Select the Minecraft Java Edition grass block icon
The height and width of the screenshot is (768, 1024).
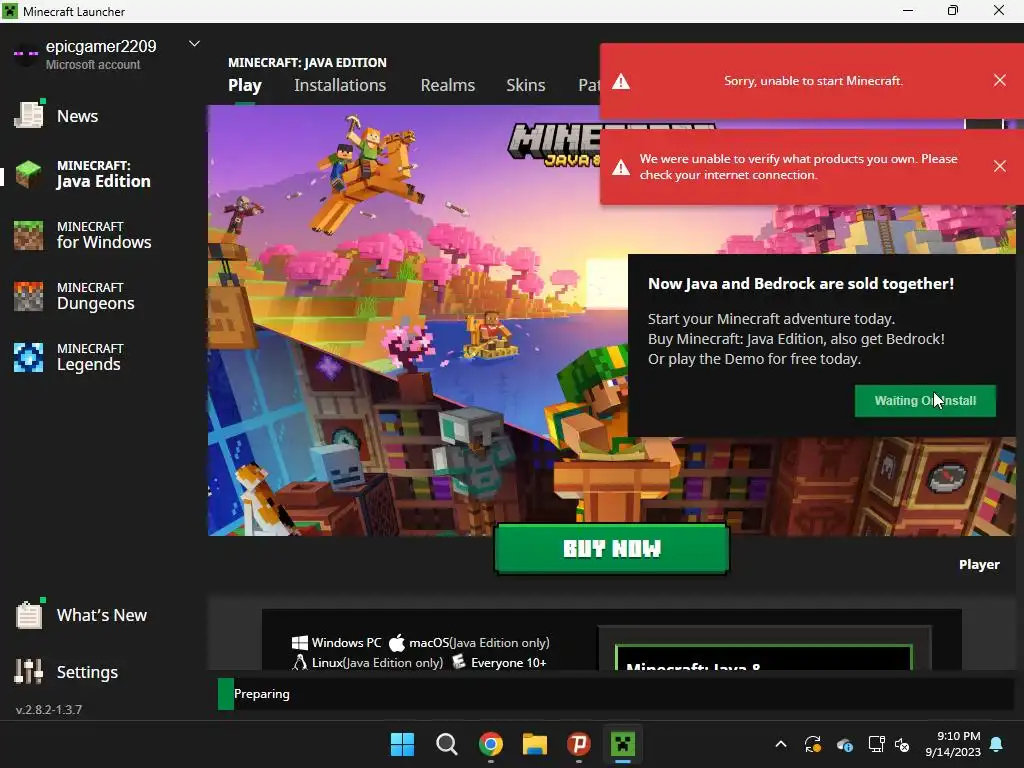29,174
